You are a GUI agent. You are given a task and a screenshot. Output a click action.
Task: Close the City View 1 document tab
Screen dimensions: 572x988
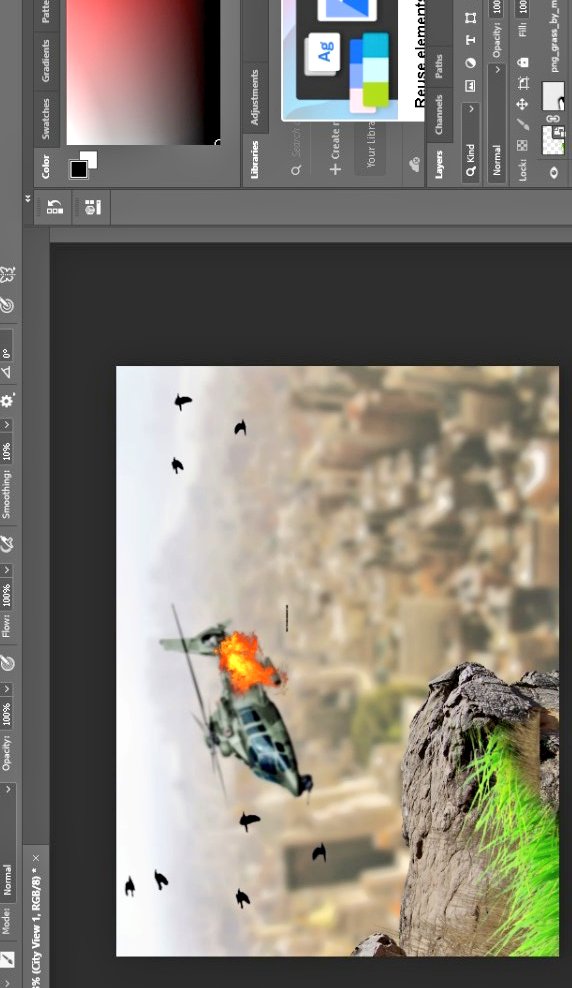click(x=36, y=858)
